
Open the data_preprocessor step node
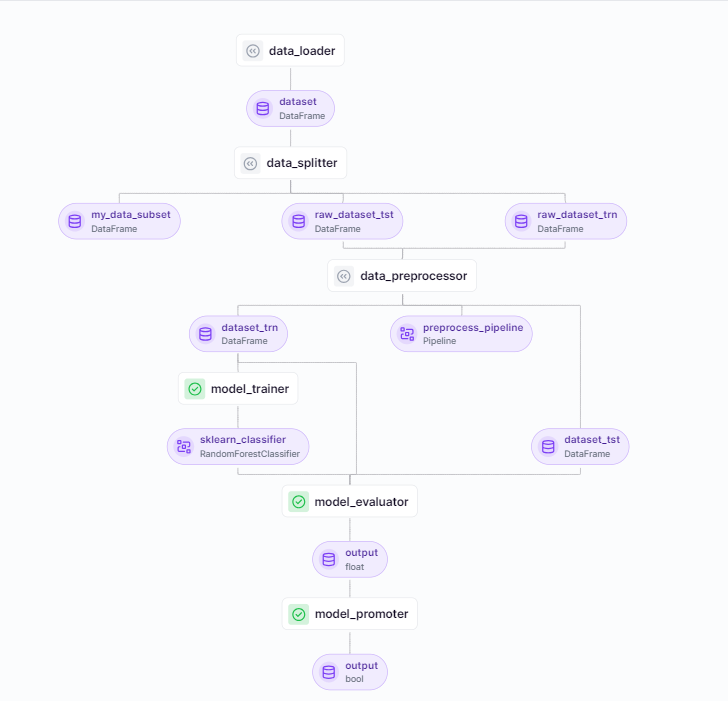tap(402, 276)
